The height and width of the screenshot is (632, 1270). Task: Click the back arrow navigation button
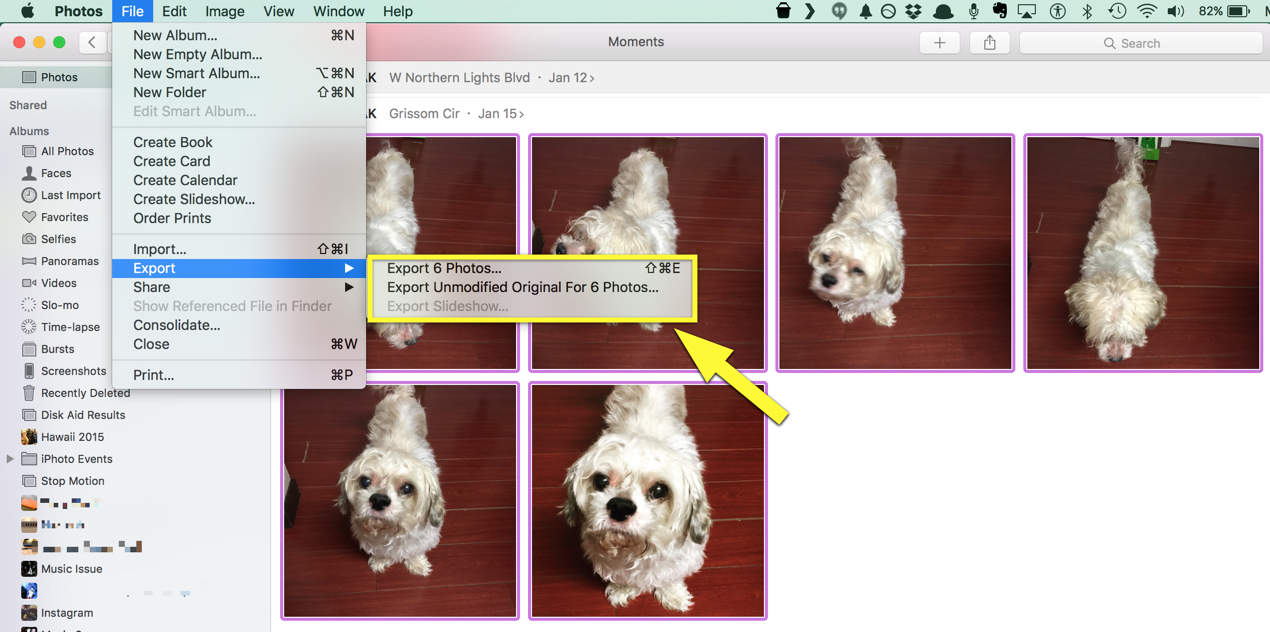[92, 42]
